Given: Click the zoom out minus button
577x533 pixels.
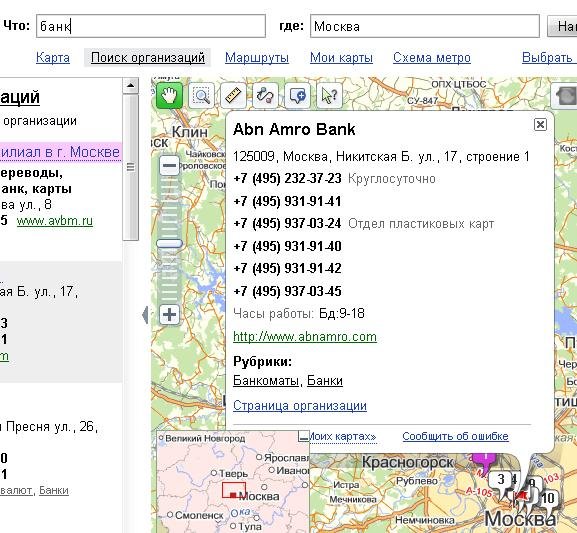Looking at the screenshot, I should pos(169,165).
